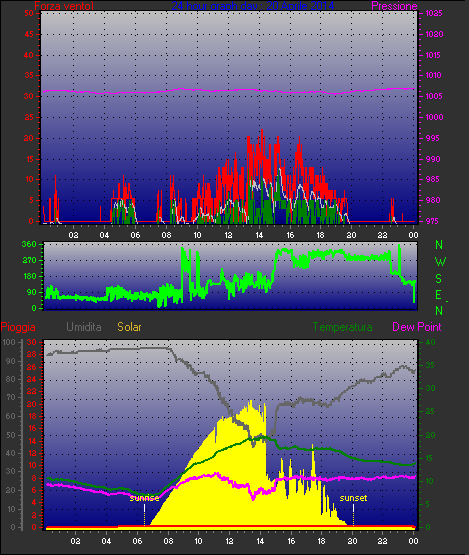Click the Forza vento axis title

(64, 6)
